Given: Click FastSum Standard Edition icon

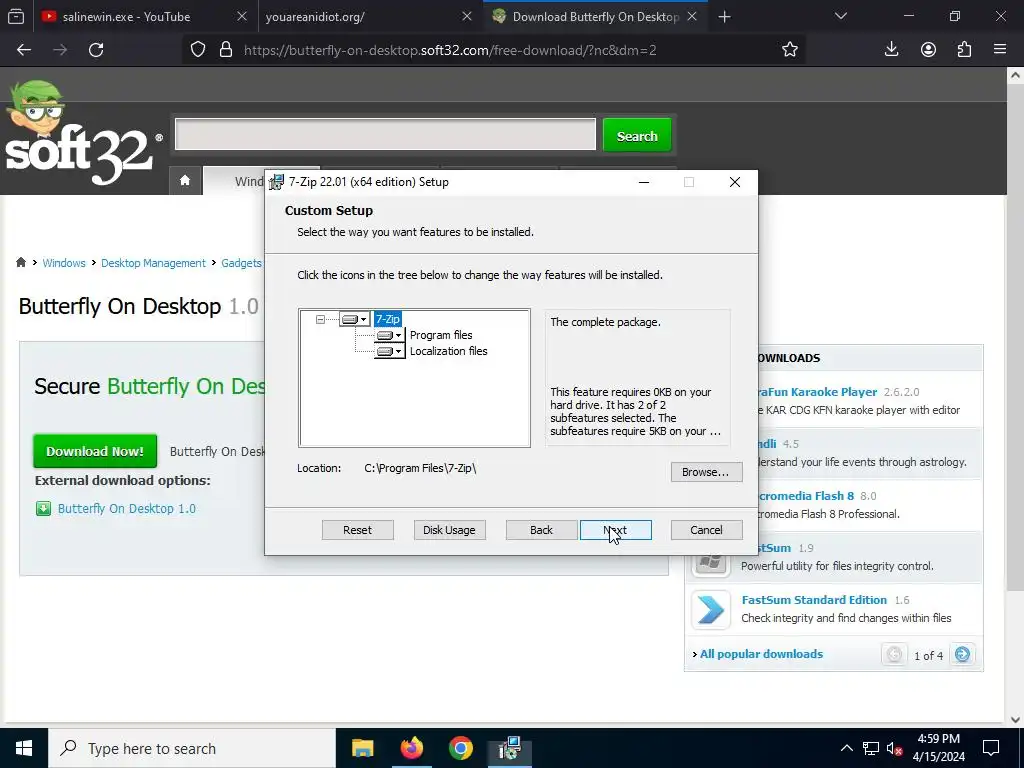Looking at the screenshot, I should point(711,609).
